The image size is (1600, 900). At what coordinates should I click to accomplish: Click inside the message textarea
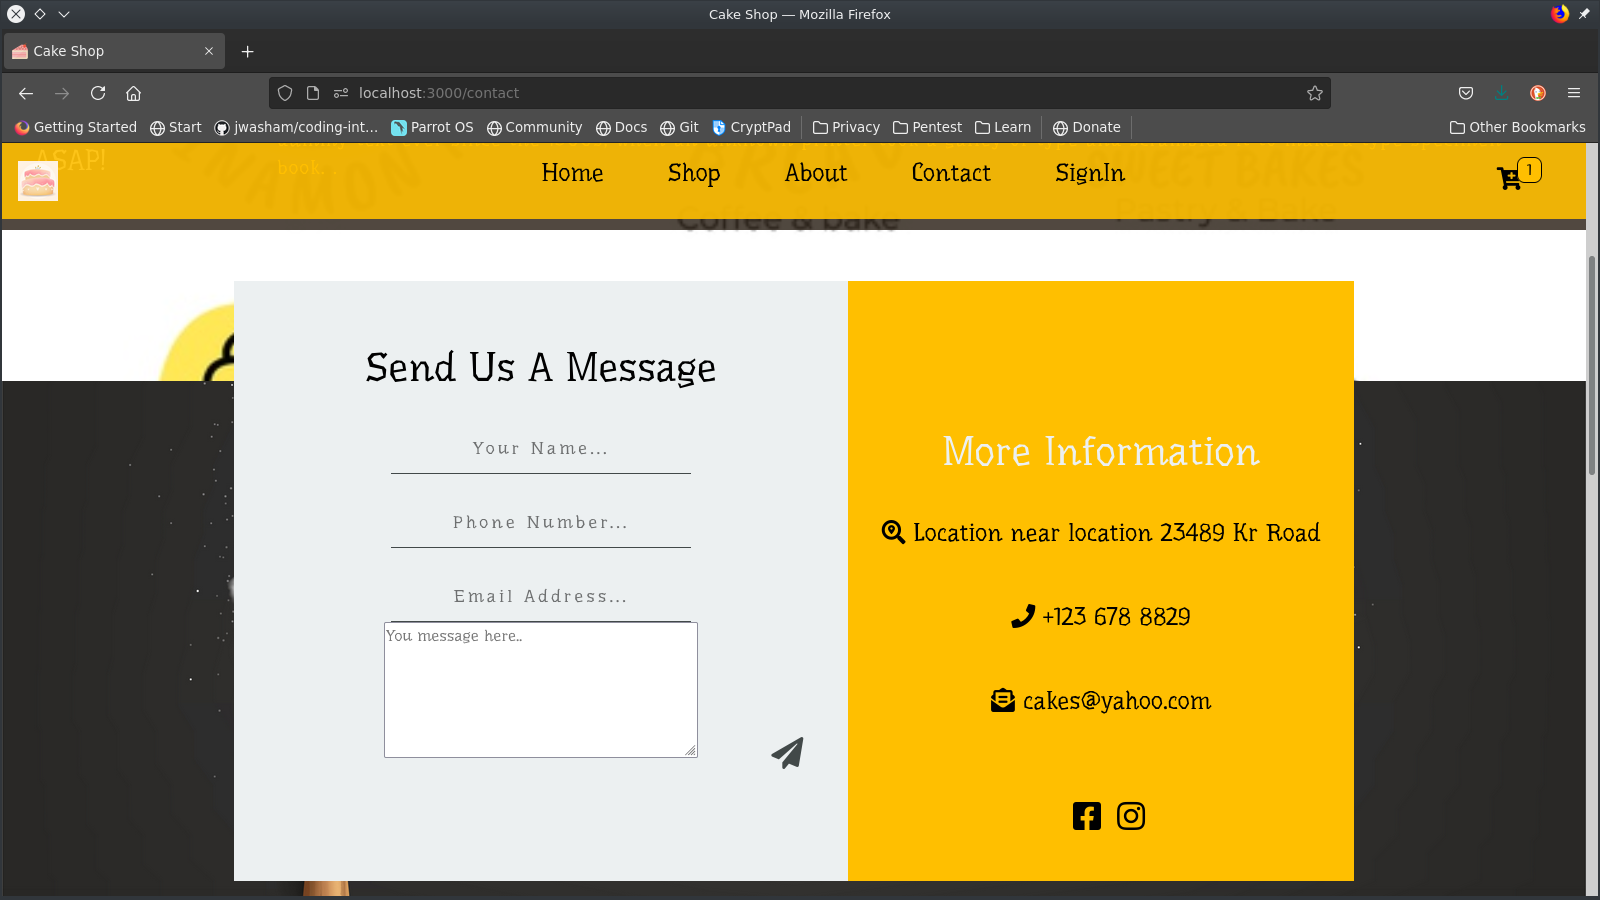point(540,689)
